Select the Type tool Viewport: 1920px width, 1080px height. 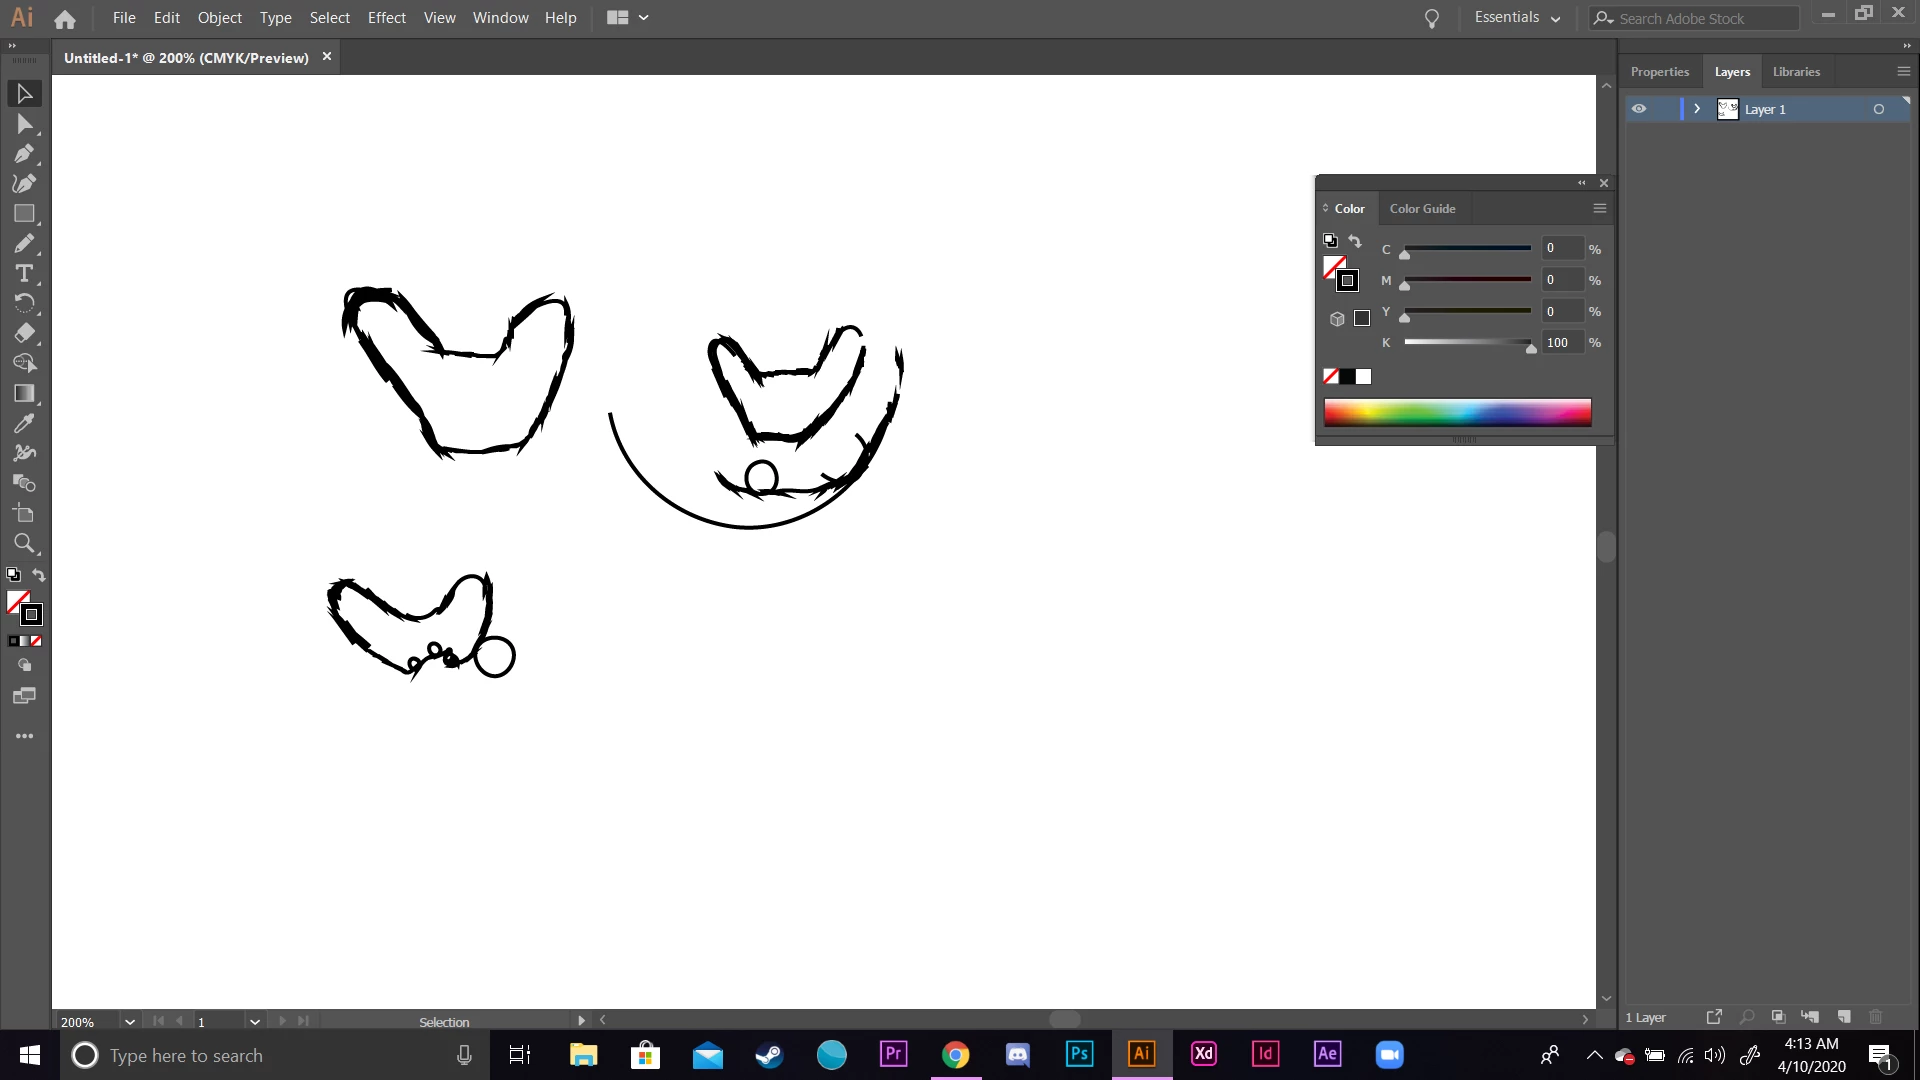click(x=24, y=274)
